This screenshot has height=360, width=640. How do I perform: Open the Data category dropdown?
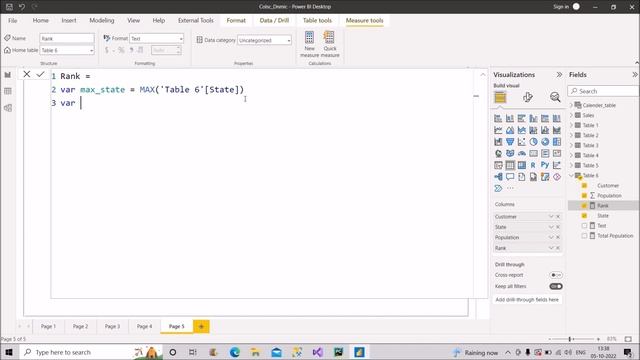[264, 40]
